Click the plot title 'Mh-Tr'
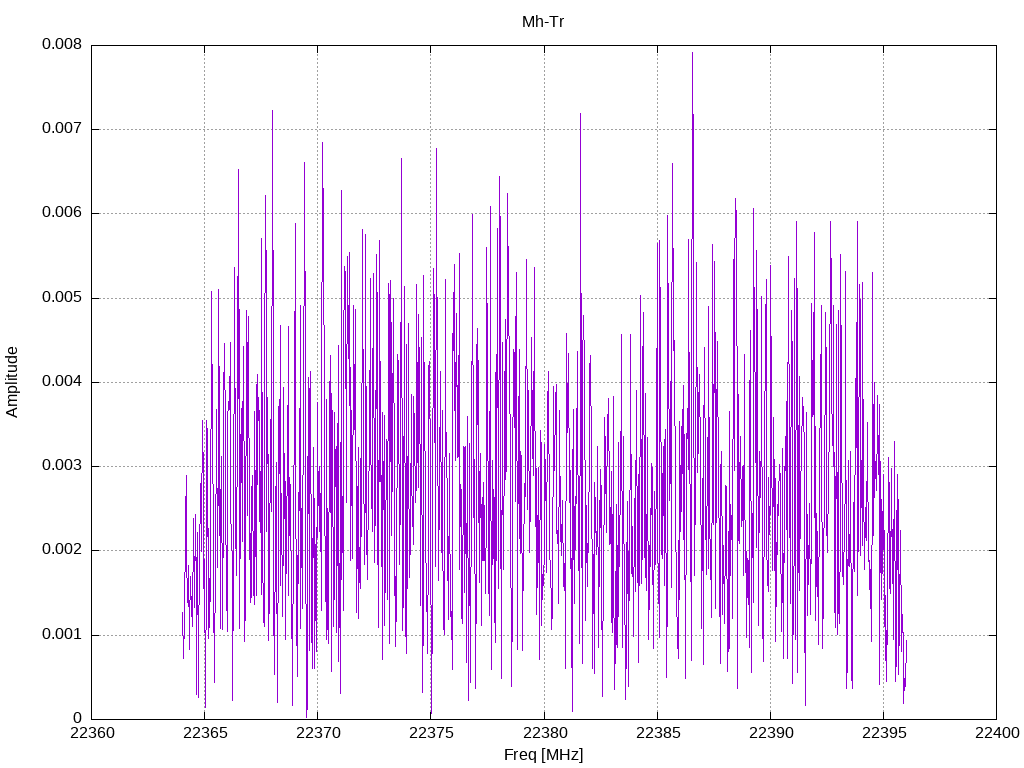1024x768 pixels. click(543, 22)
